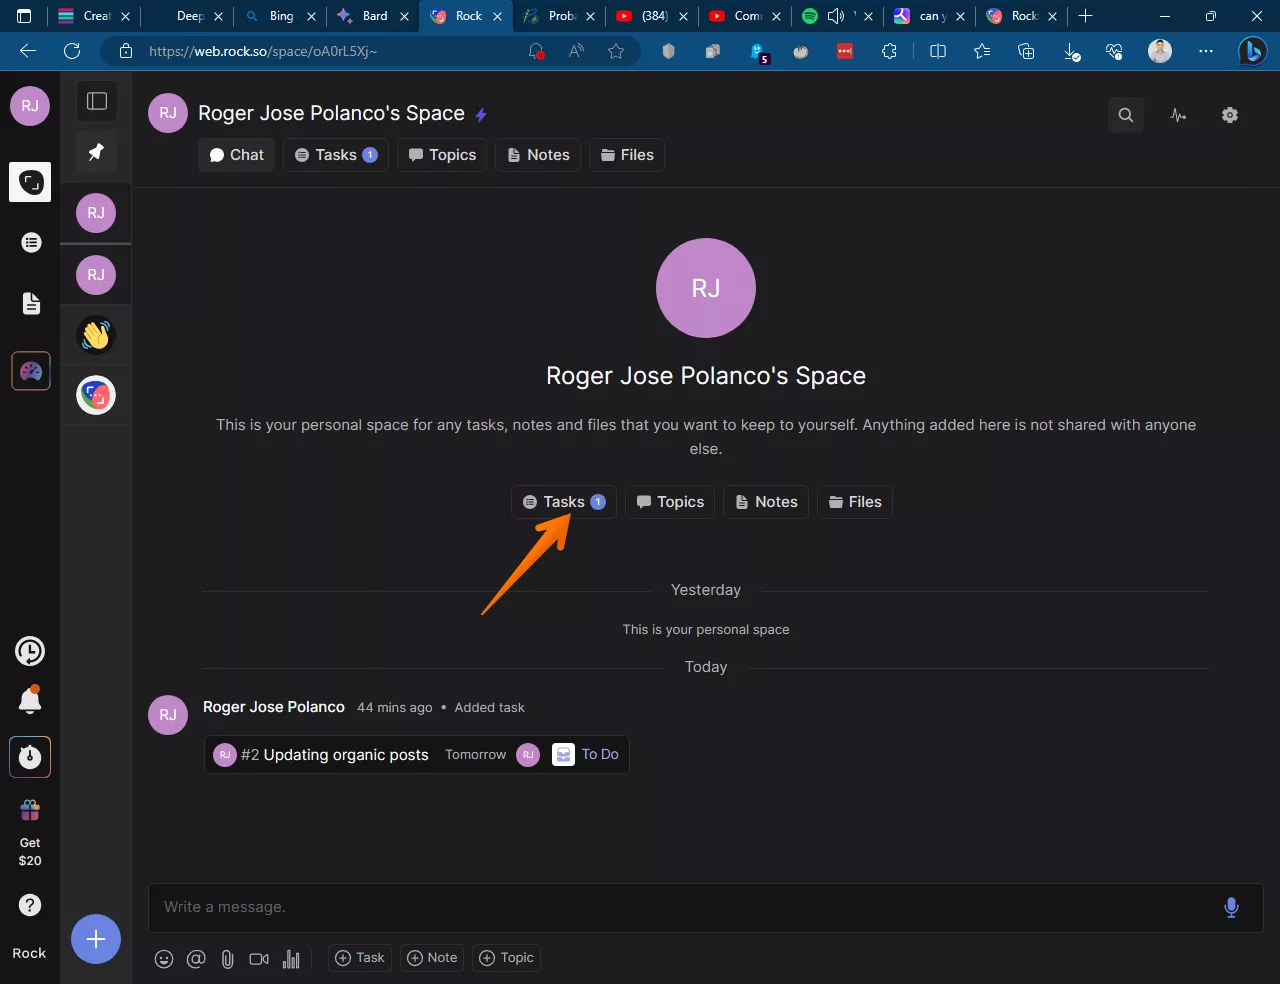Click the centered Topics button
This screenshot has height=984, width=1280.
click(670, 502)
